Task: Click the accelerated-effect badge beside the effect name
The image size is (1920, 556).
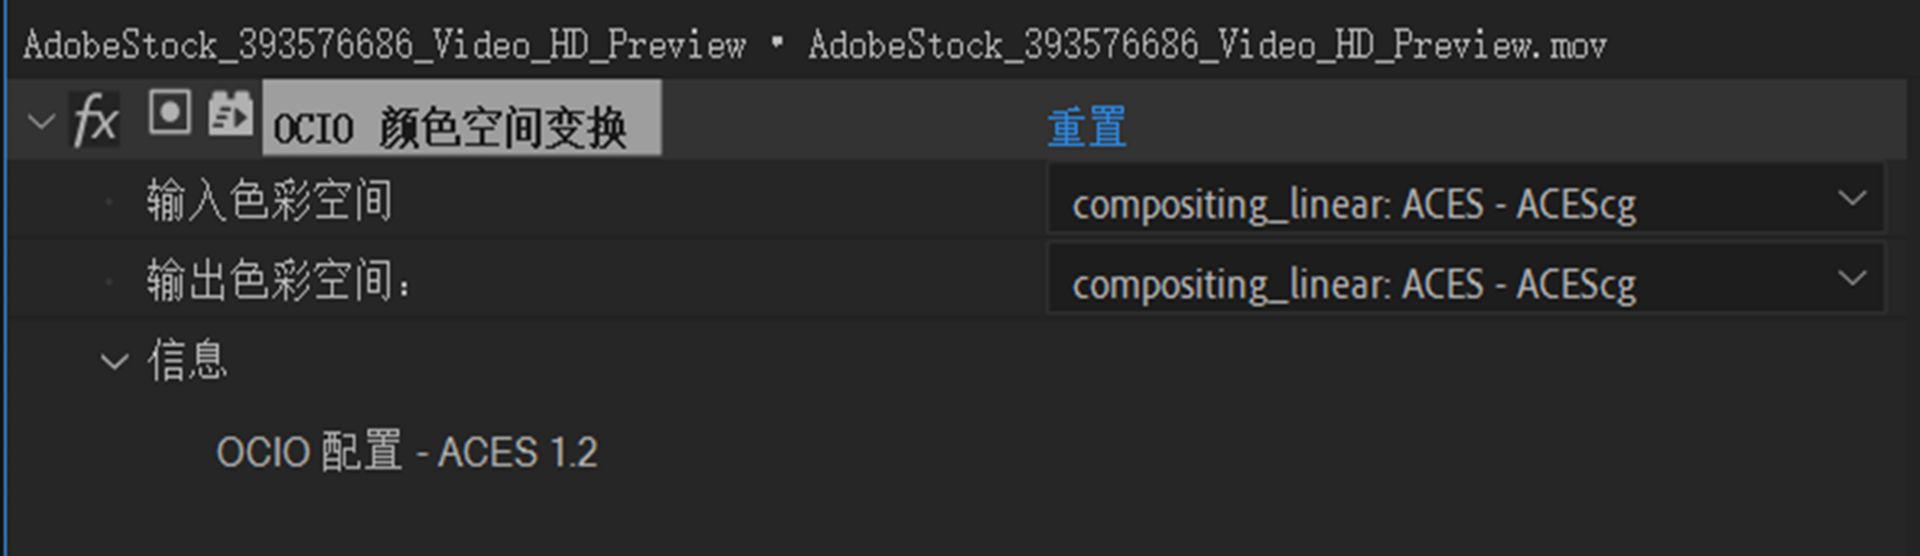Action: coord(230,113)
